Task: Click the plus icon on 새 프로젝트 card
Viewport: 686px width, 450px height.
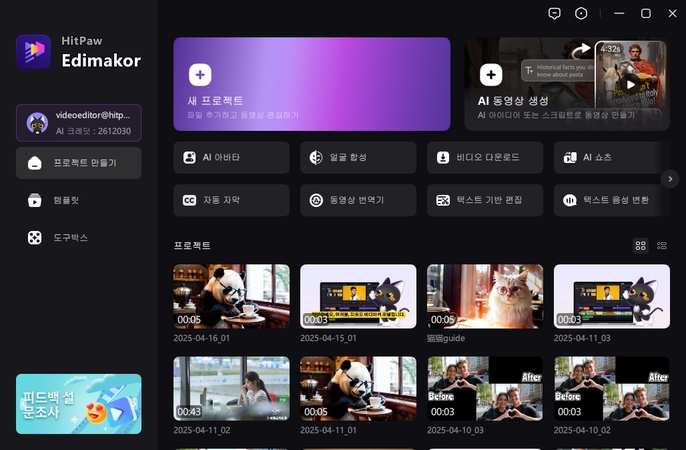Action: point(200,75)
